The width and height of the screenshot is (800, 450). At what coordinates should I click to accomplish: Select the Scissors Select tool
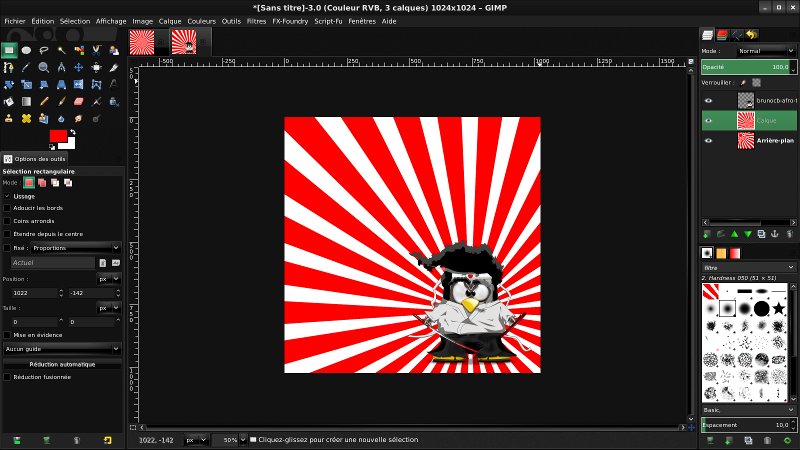(x=96, y=50)
